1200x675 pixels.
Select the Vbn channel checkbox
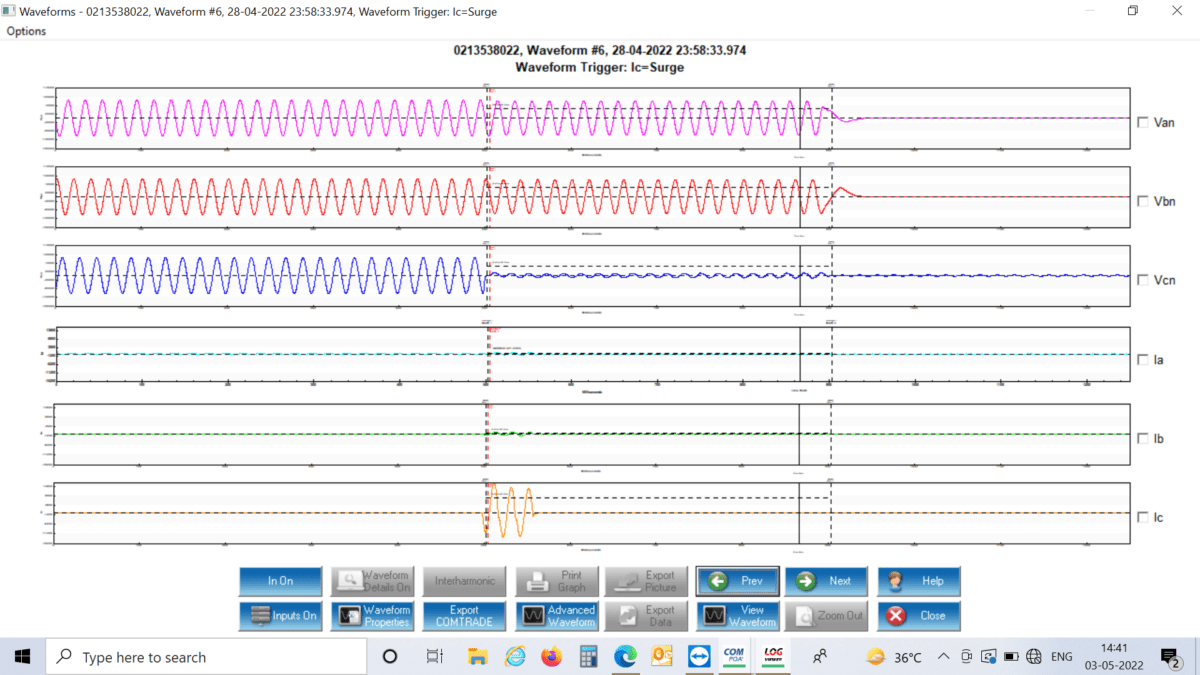(x=1143, y=201)
